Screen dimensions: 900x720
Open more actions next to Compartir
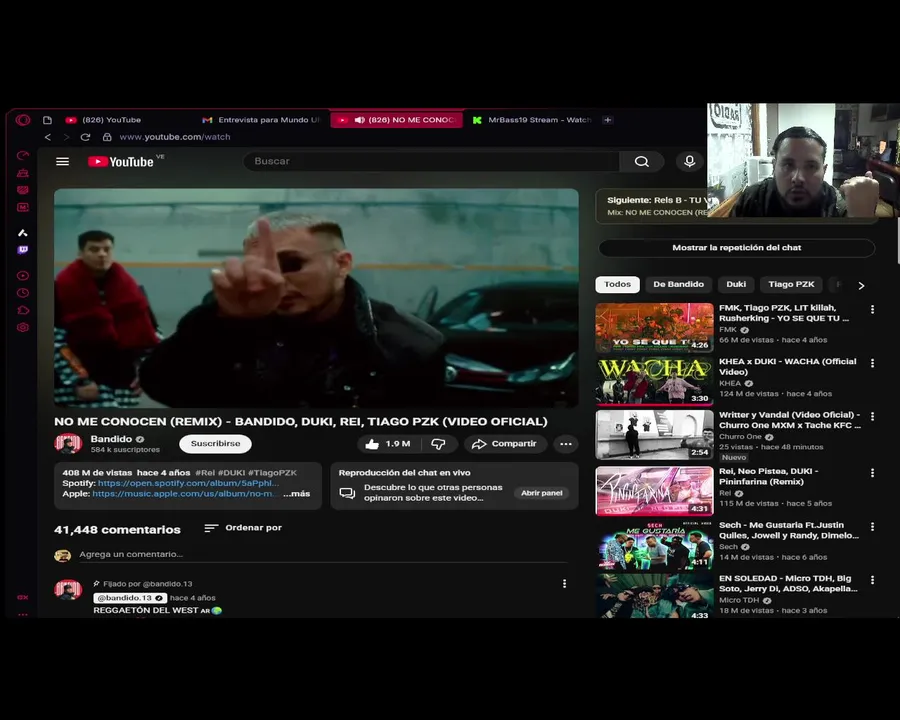tap(565, 444)
